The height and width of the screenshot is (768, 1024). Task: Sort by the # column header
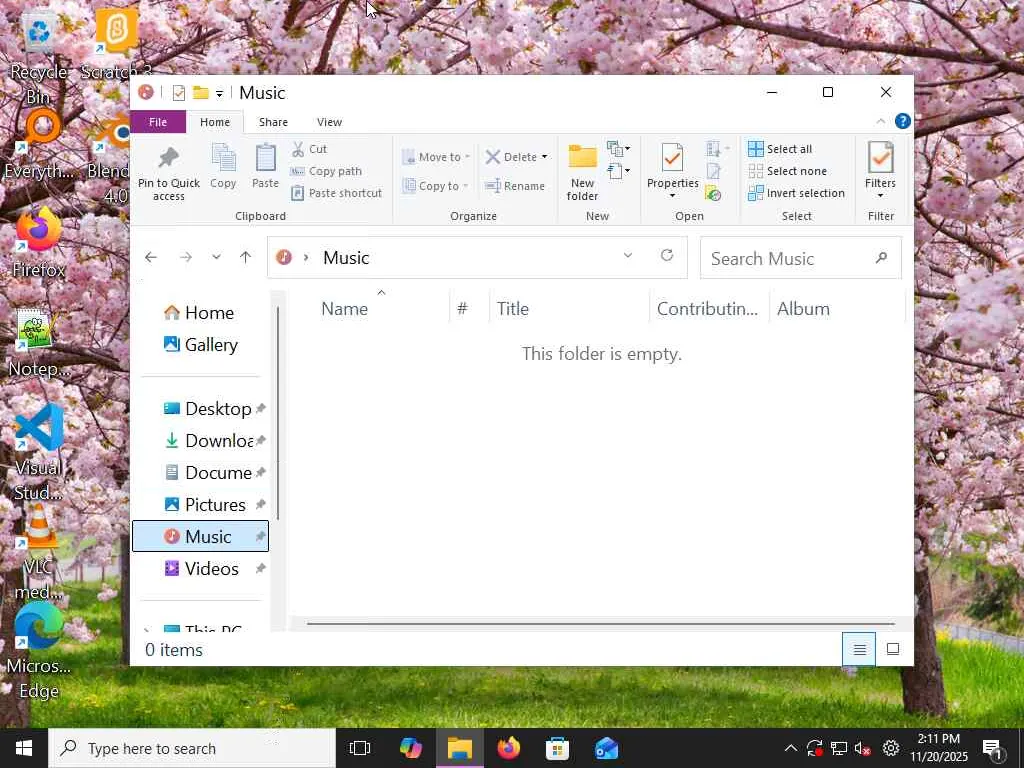(463, 309)
